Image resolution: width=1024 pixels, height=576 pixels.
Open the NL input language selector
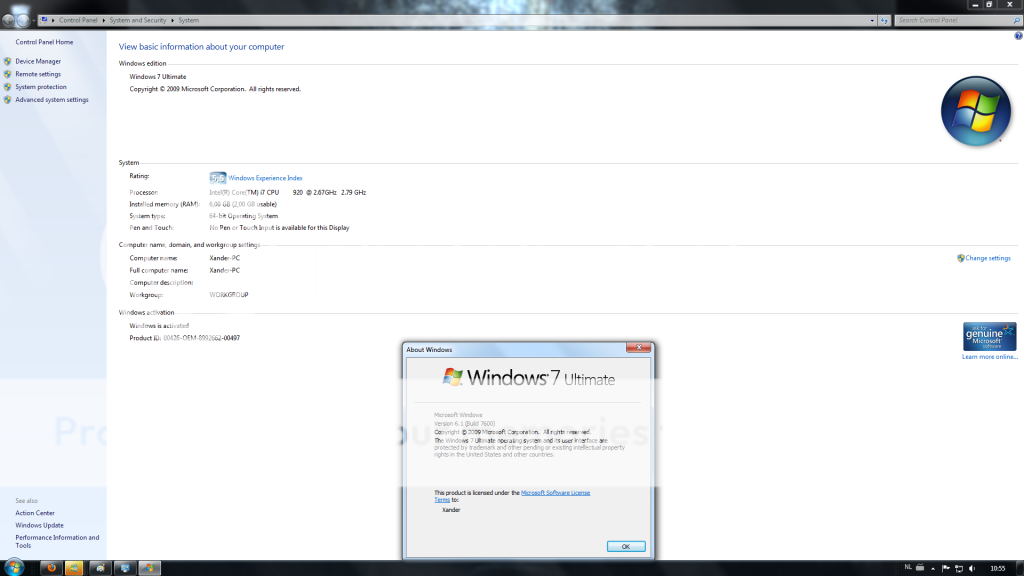click(x=908, y=567)
